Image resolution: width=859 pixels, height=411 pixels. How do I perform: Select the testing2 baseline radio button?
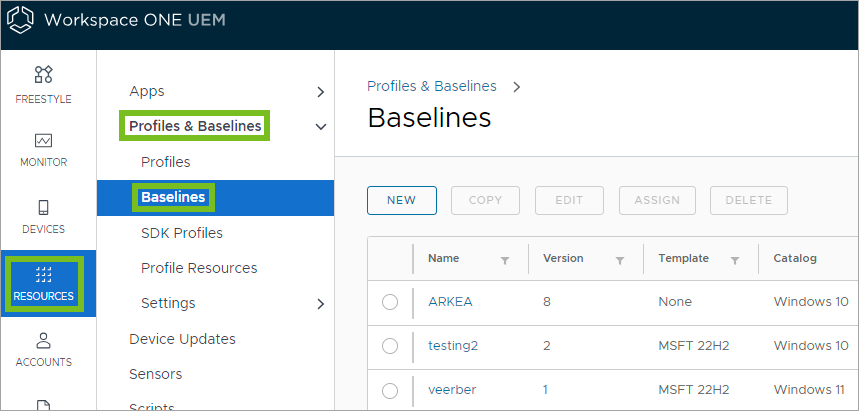click(x=390, y=346)
